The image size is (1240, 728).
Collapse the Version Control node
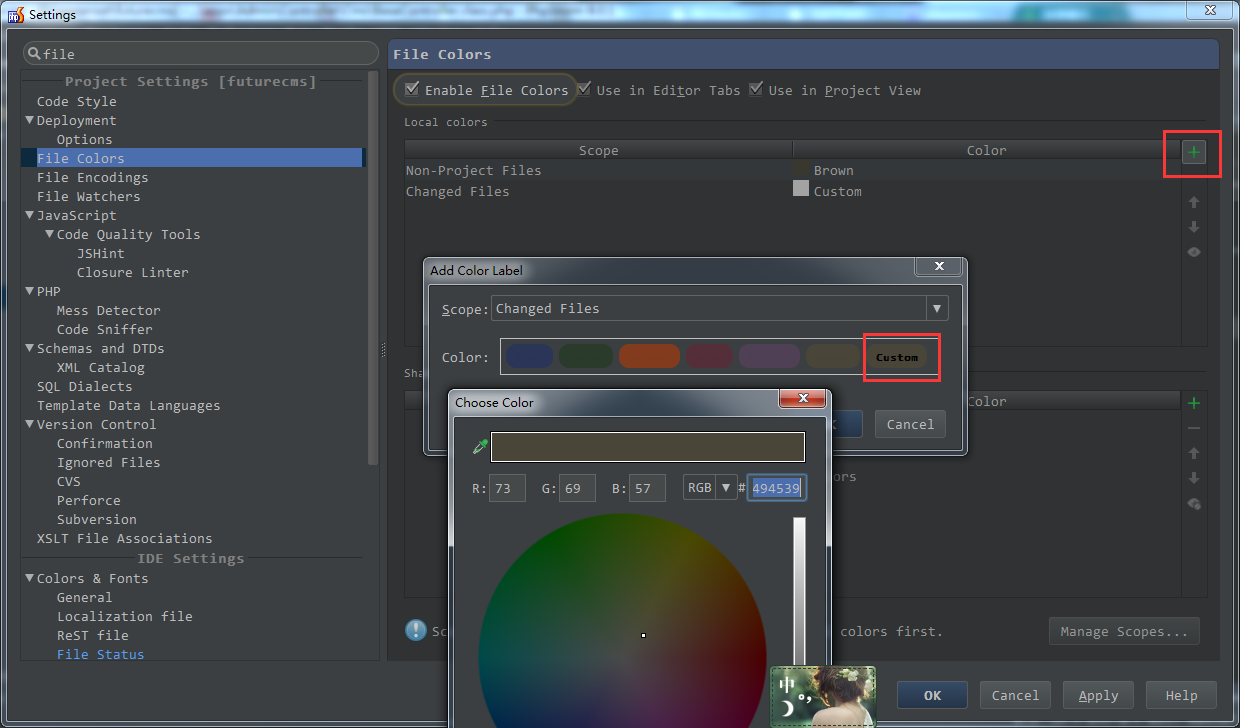coord(29,424)
